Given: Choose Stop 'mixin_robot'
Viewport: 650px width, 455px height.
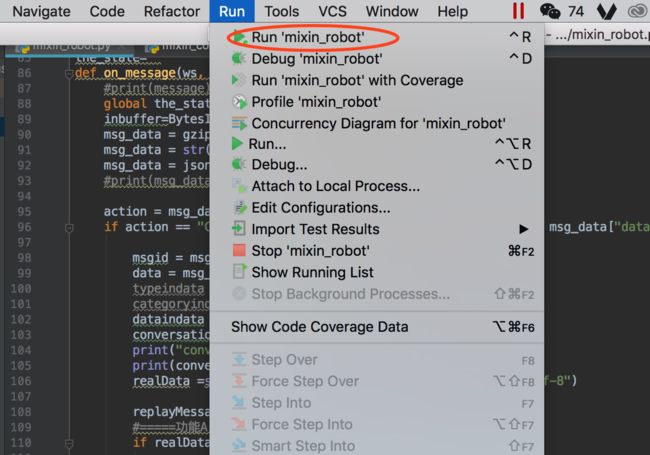Looking at the screenshot, I should [377, 251].
